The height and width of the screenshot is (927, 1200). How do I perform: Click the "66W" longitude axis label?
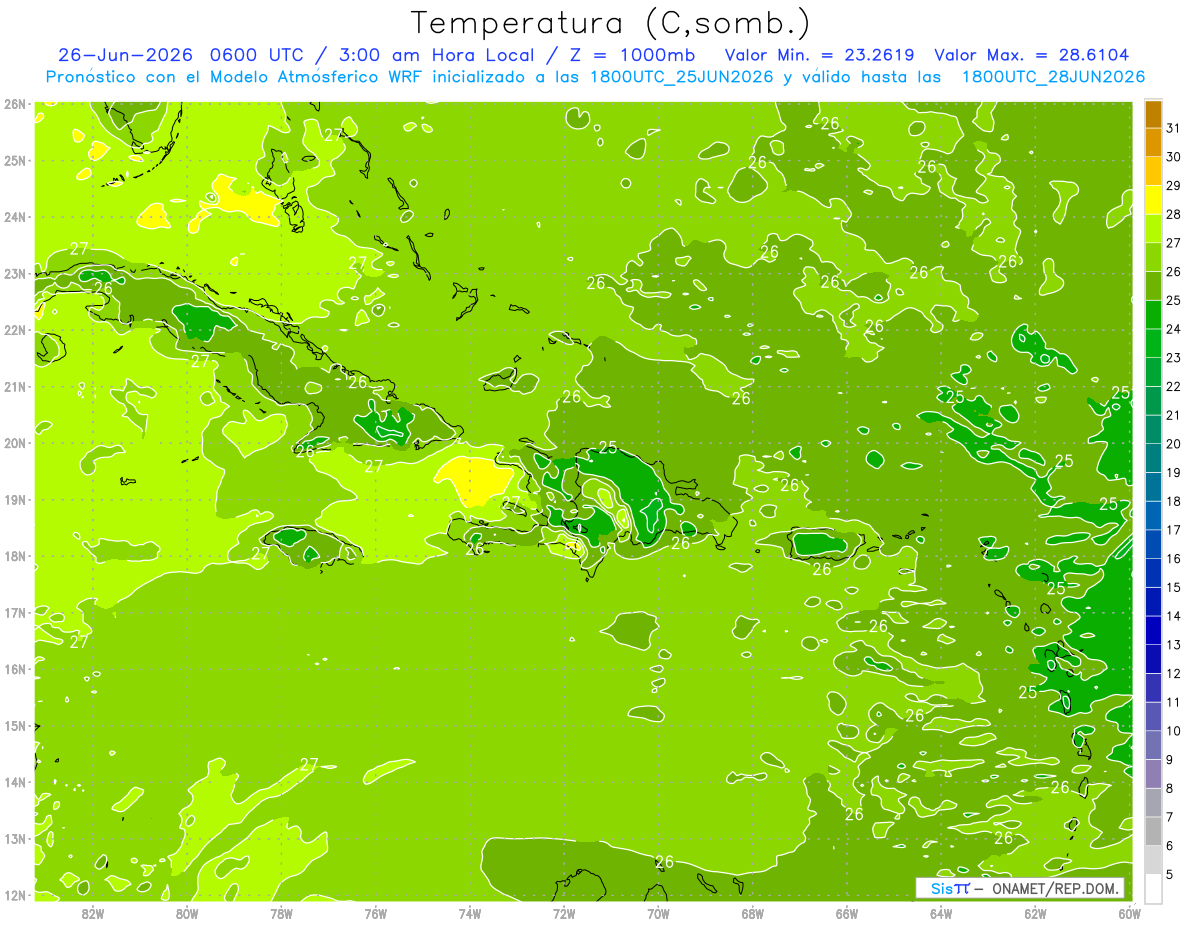point(846,914)
